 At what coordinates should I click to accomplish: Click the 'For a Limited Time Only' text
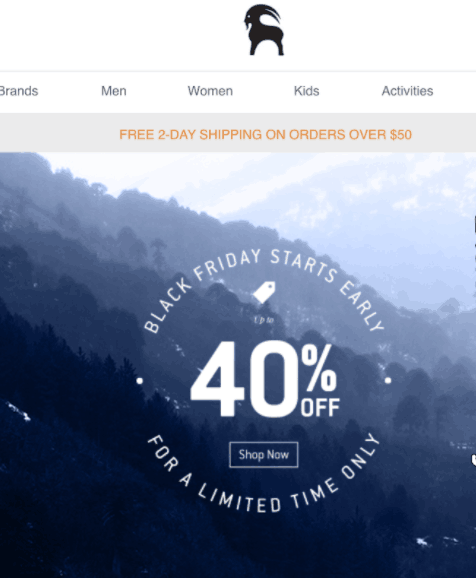pos(263,474)
